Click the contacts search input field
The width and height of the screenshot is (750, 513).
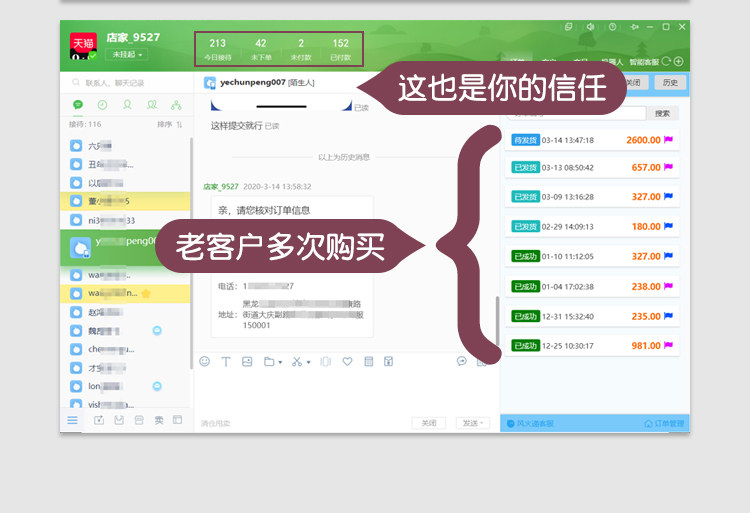tap(127, 83)
